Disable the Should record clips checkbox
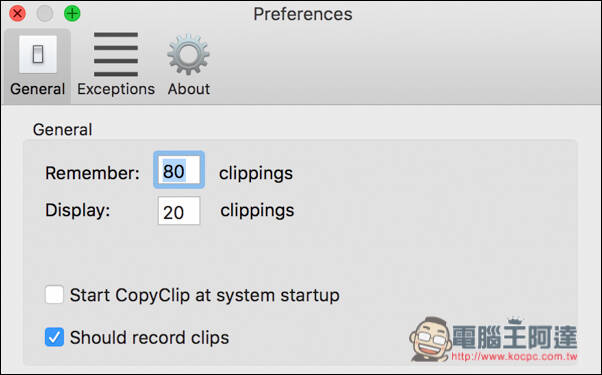Image resolution: width=602 pixels, height=375 pixels. click(54, 337)
